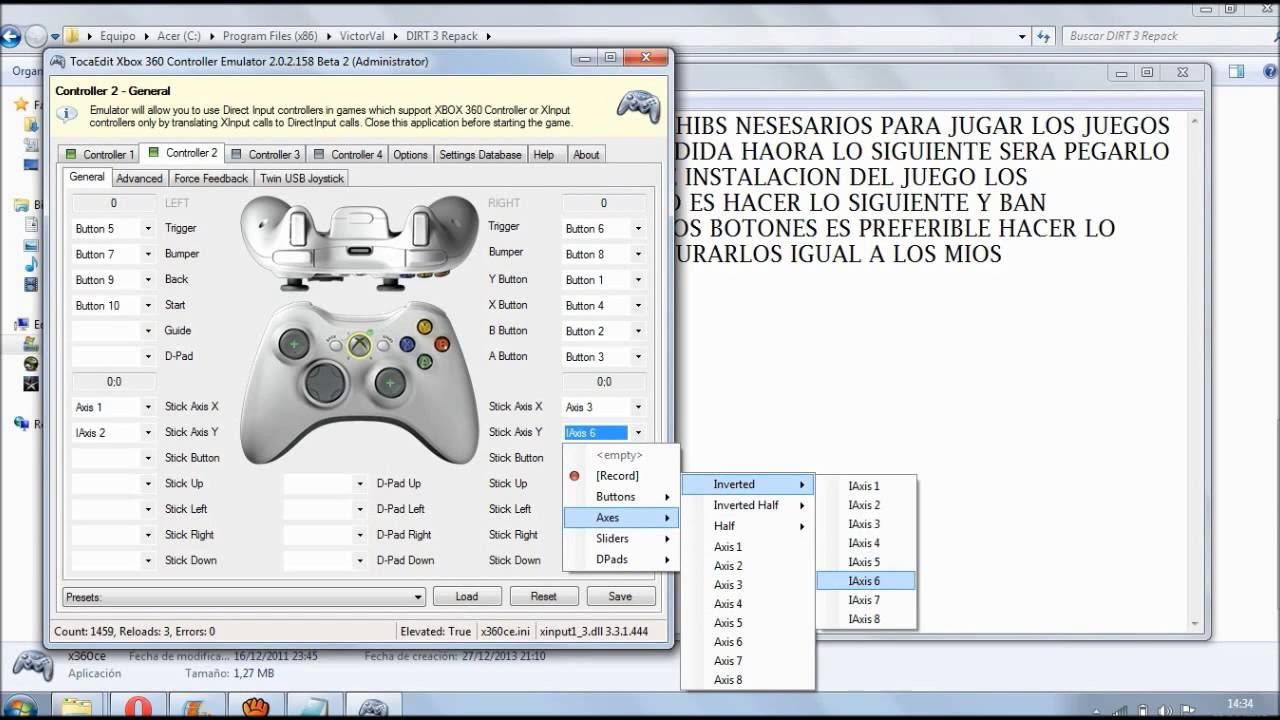Open the left Bumper Button 7 dropdown
The width and height of the screenshot is (1280, 720).
(148, 255)
